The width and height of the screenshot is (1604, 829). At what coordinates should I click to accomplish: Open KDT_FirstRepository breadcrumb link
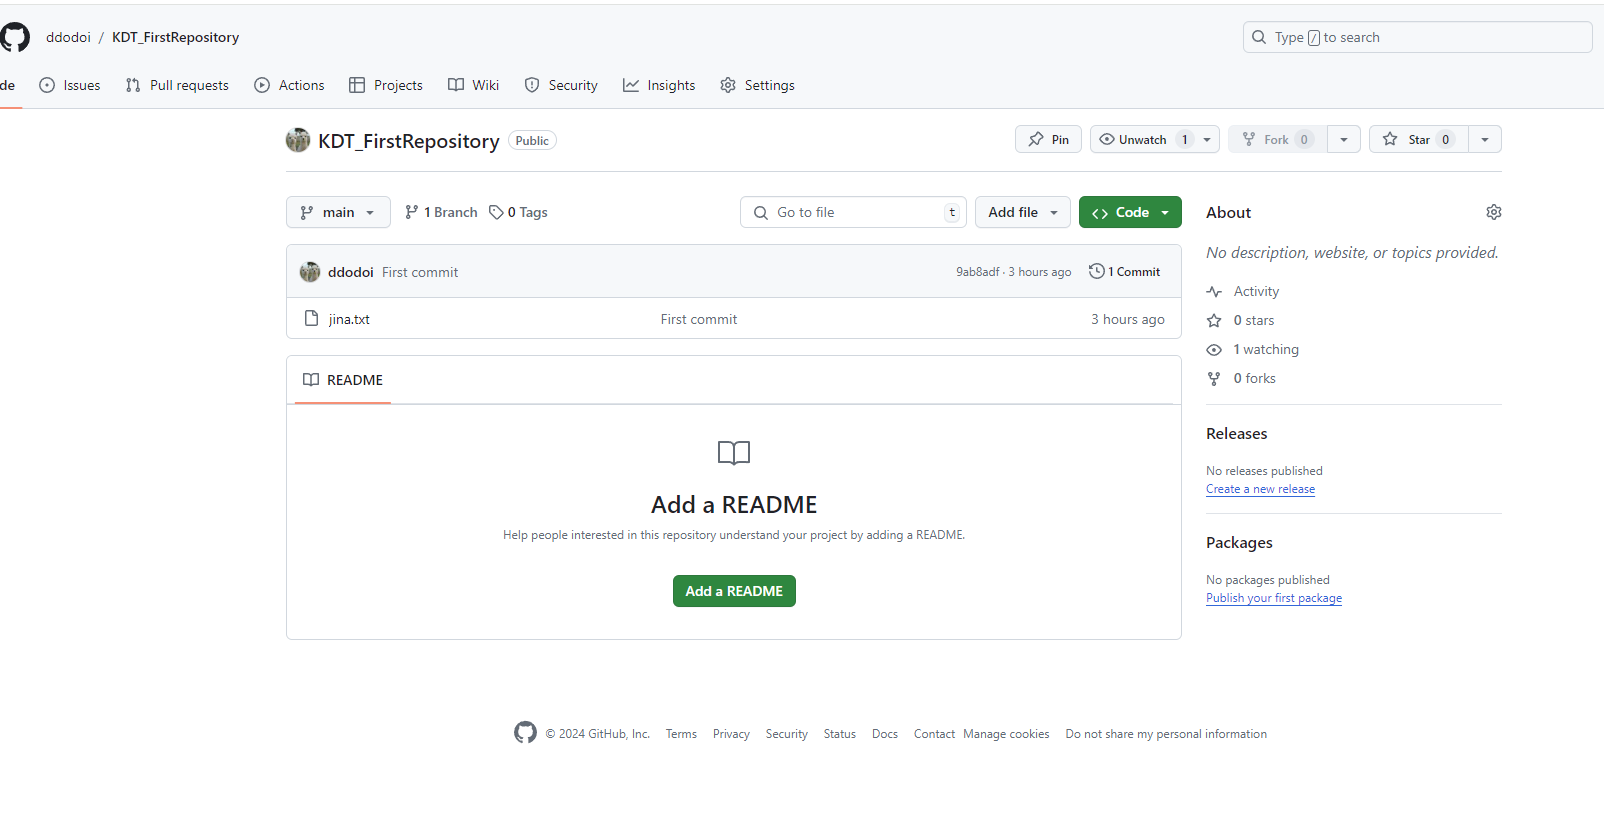175,37
